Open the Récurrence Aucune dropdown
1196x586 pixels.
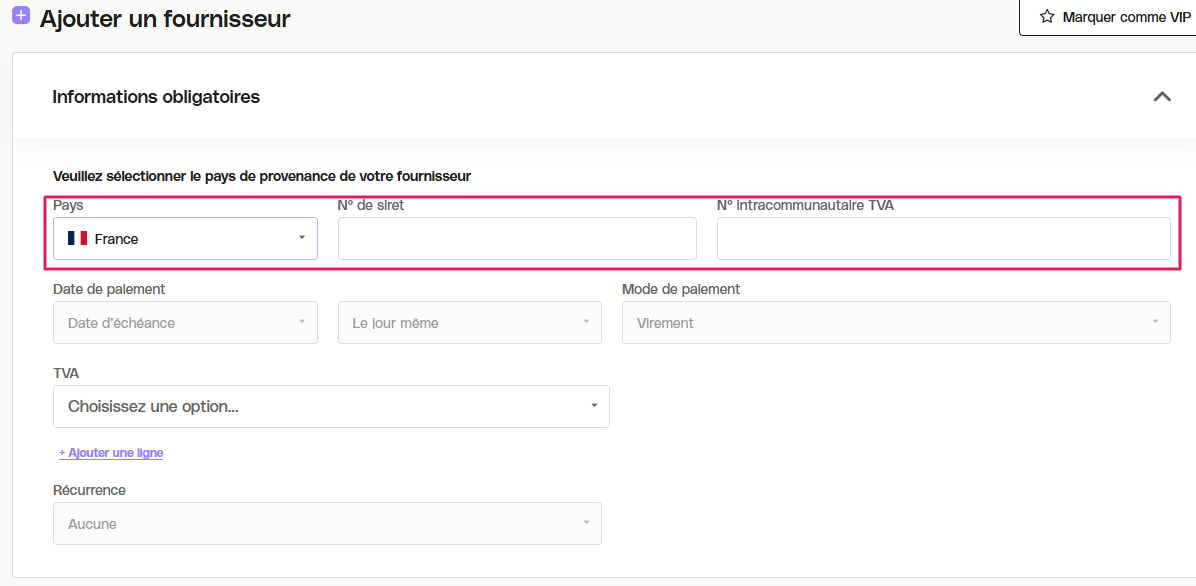click(327, 523)
